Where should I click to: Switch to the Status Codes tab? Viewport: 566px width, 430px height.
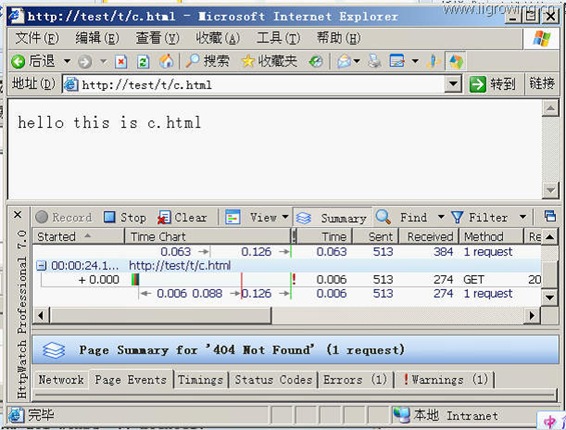(x=273, y=379)
